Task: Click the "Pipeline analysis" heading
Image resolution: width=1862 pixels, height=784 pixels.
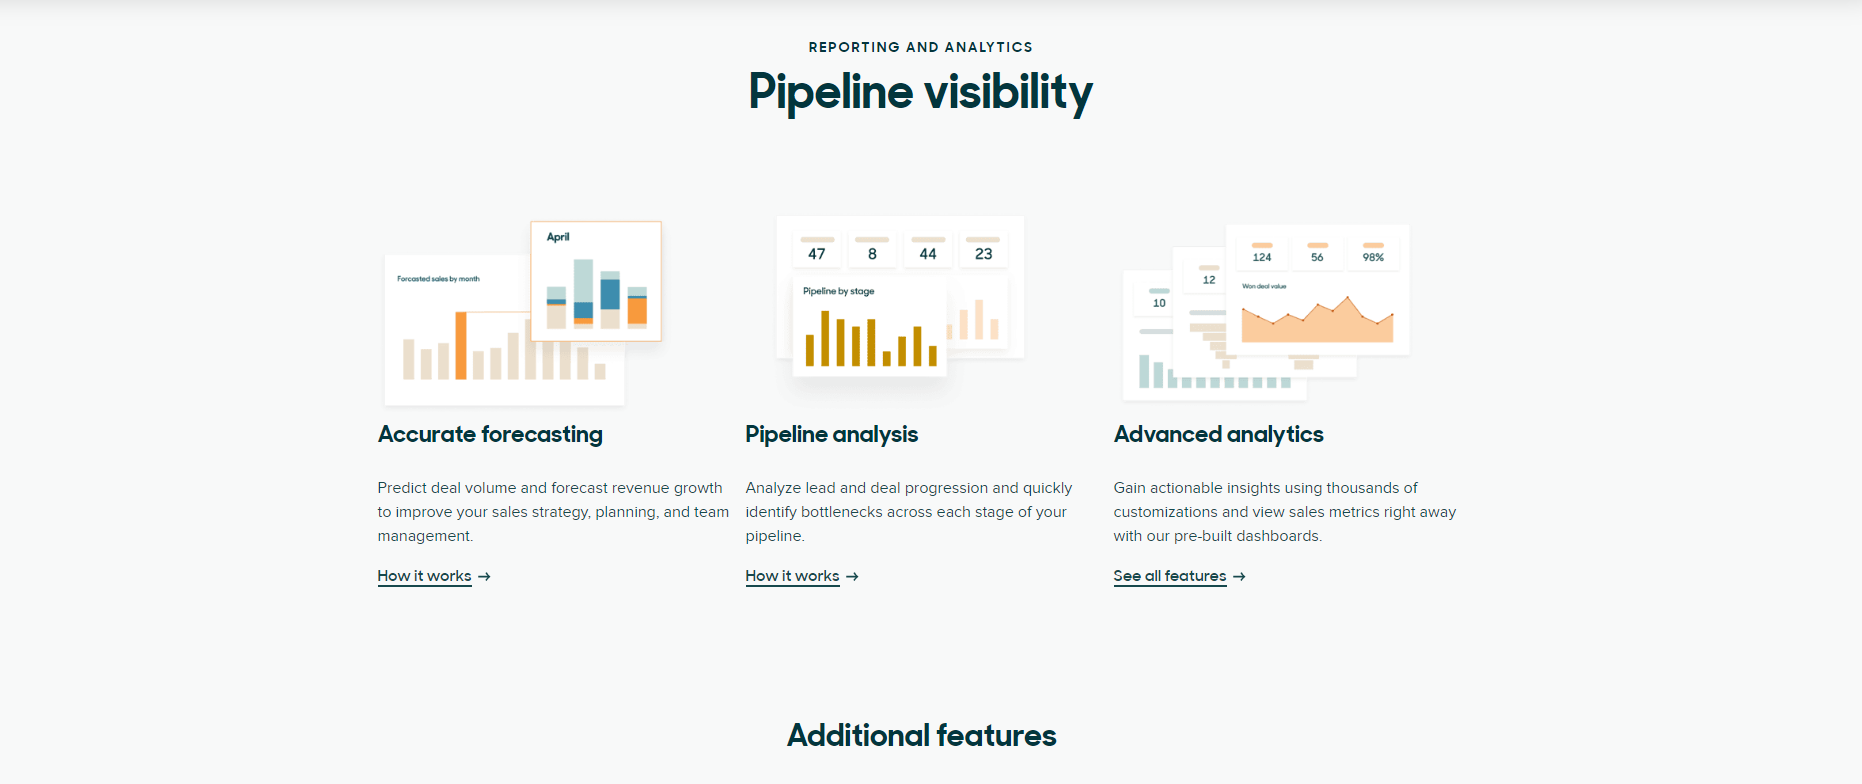Action: pos(831,434)
